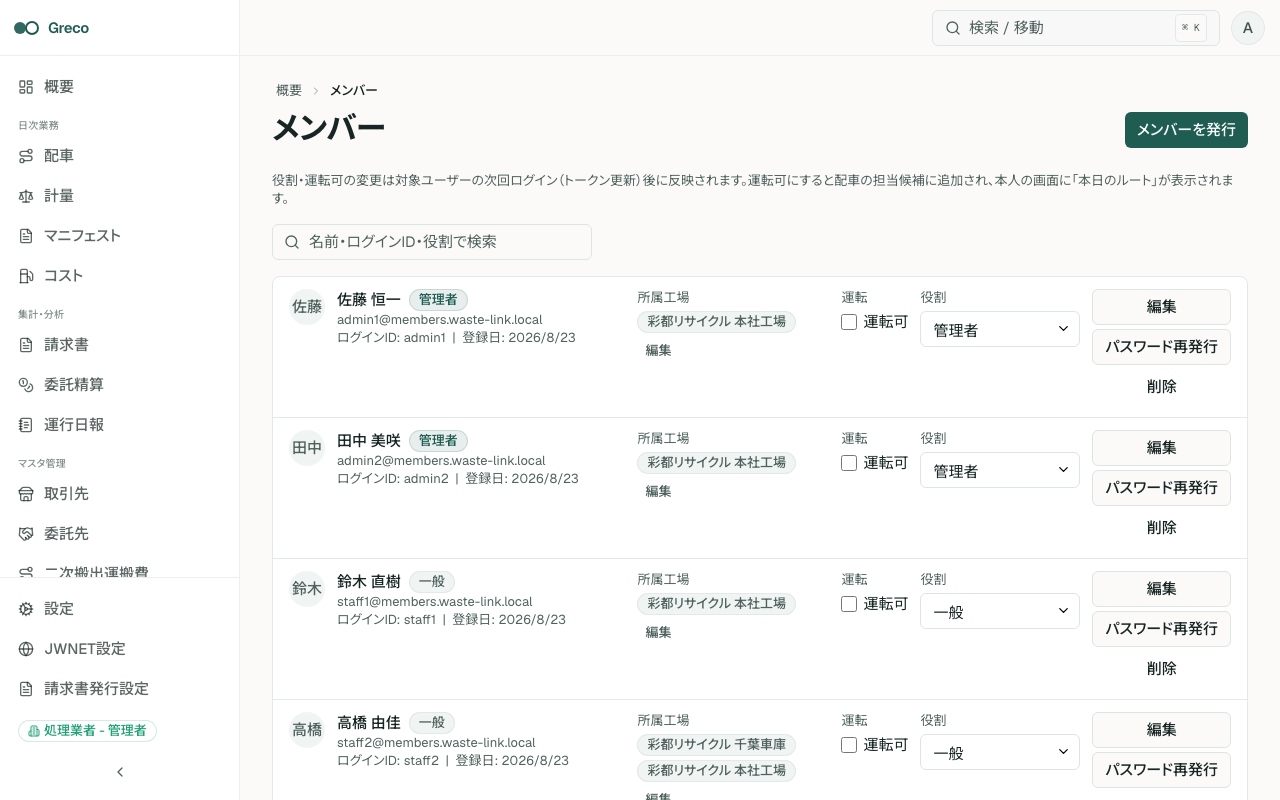Edit 所属工場 for 佐藤 恒一

[658, 350]
